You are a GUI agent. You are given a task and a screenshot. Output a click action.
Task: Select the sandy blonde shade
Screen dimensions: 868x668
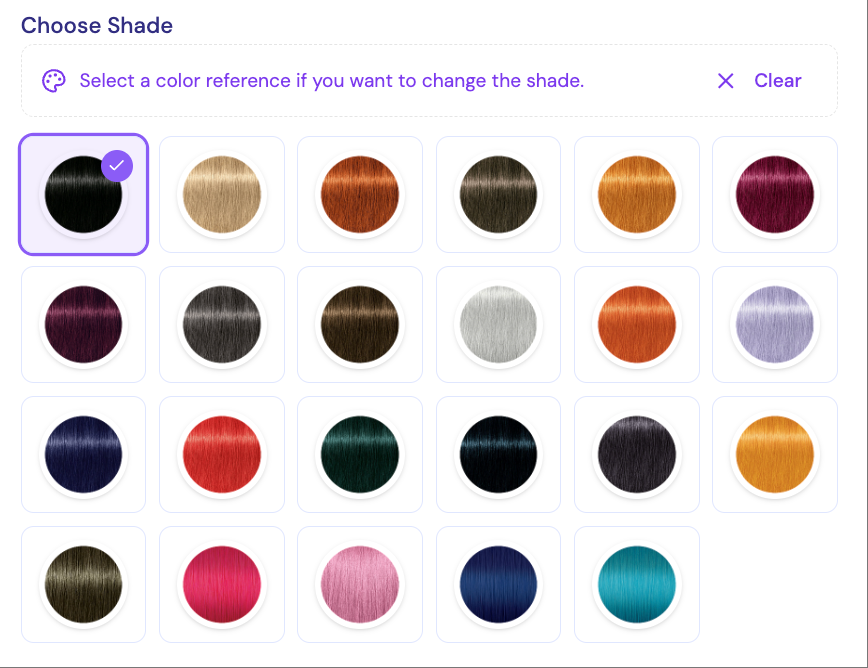pyautogui.click(x=222, y=194)
